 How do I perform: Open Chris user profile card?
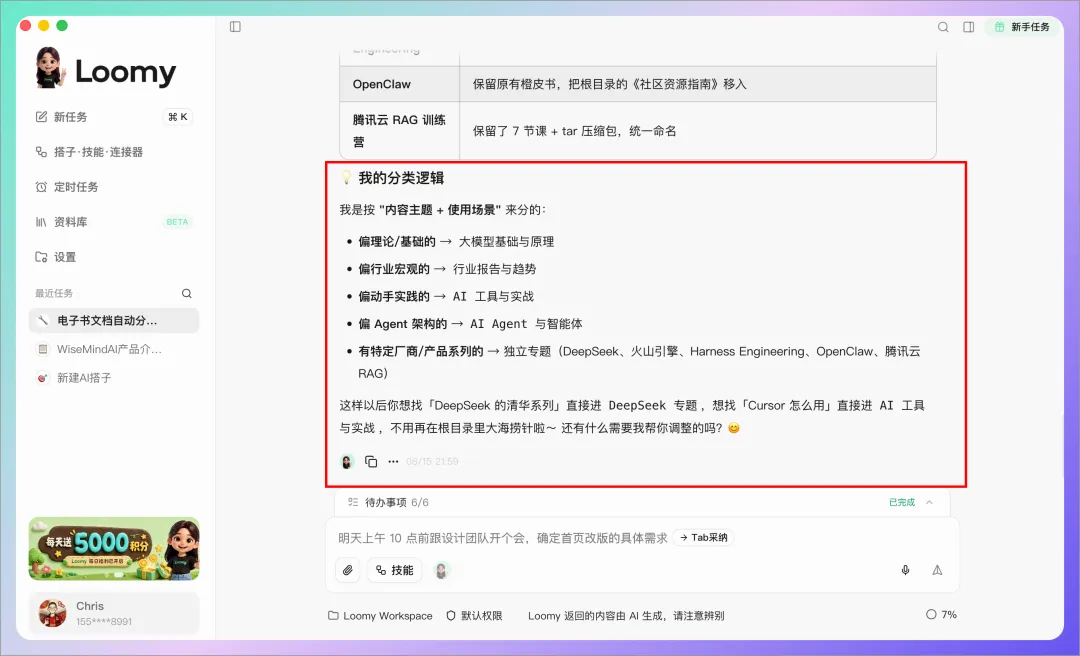click(x=114, y=613)
